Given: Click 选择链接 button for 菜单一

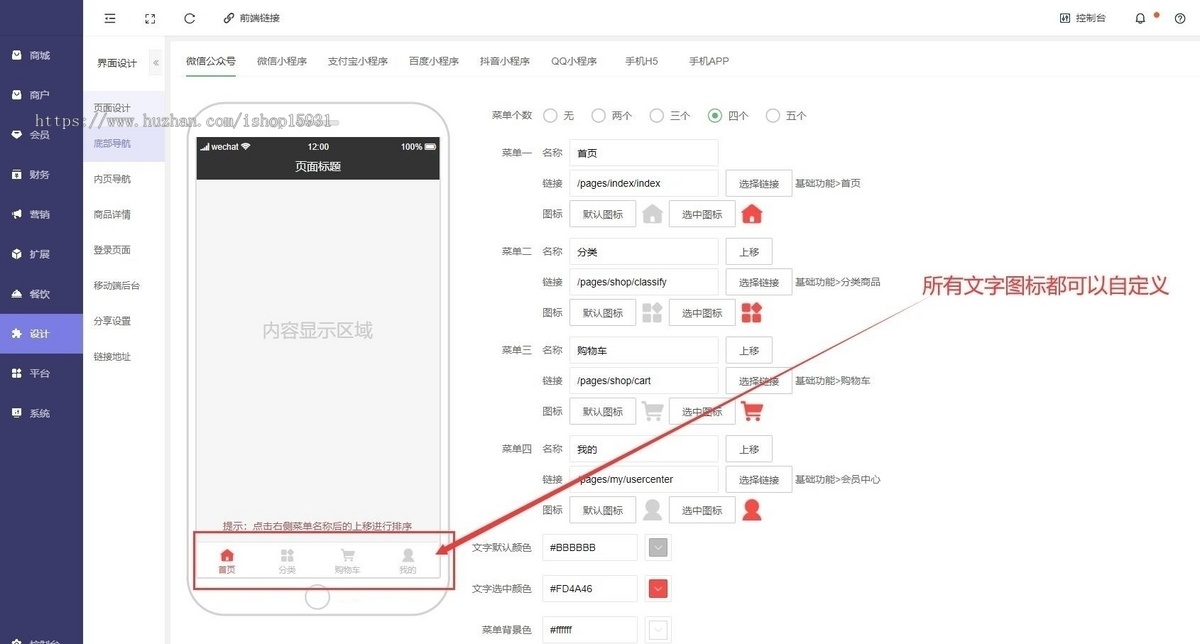Looking at the screenshot, I should [759, 184].
